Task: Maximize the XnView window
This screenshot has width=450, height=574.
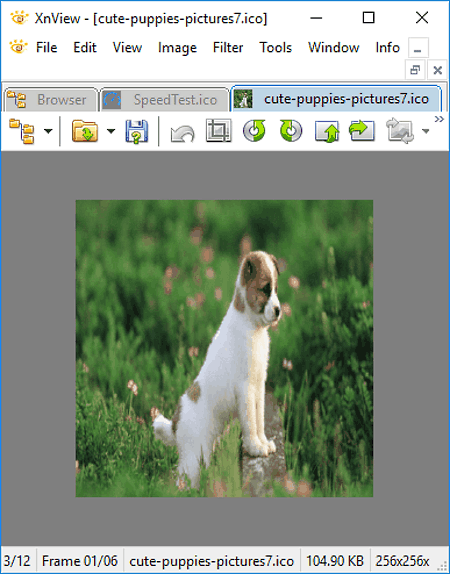Action: tap(368, 18)
